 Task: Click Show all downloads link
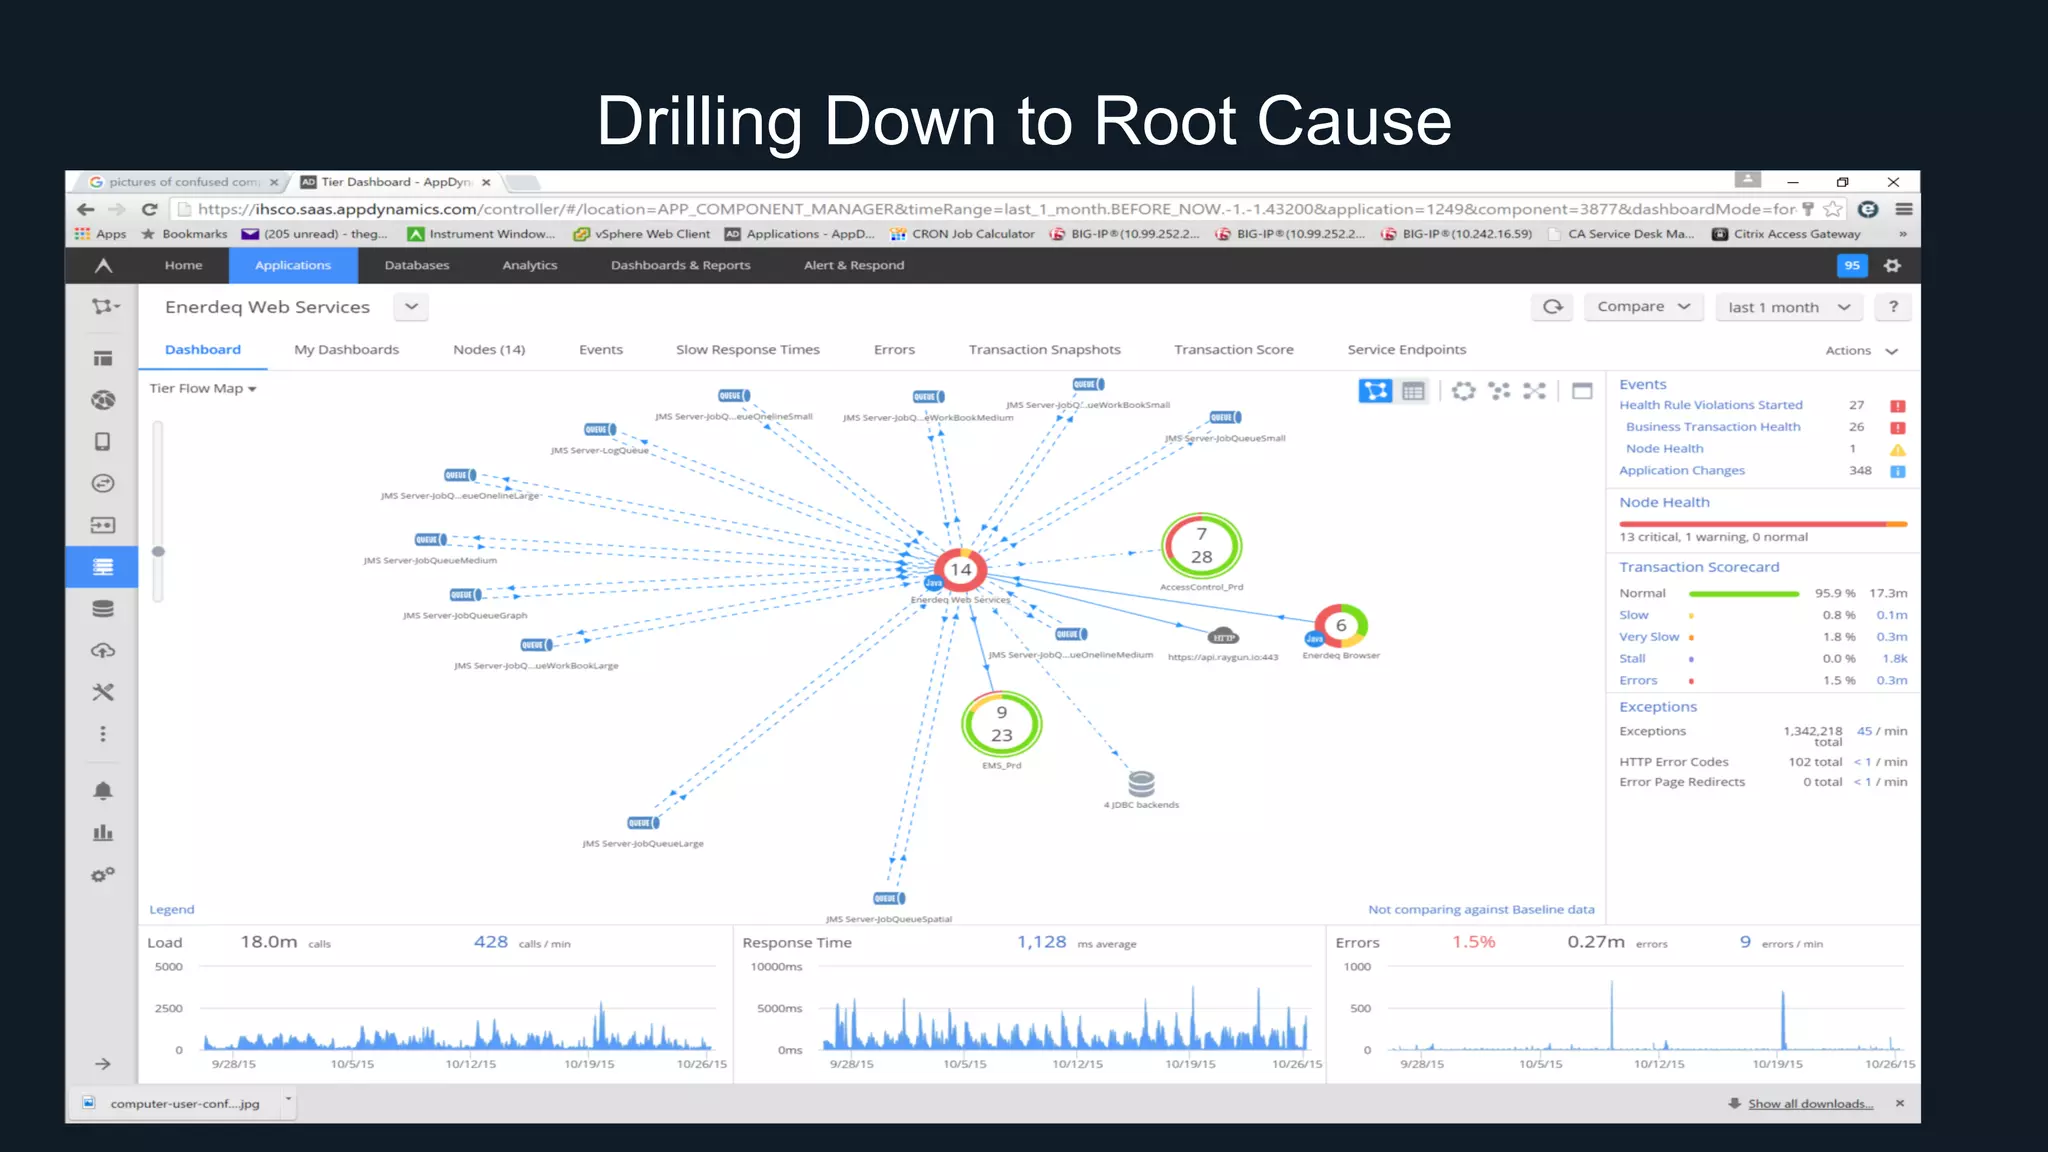click(x=1811, y=1104)
